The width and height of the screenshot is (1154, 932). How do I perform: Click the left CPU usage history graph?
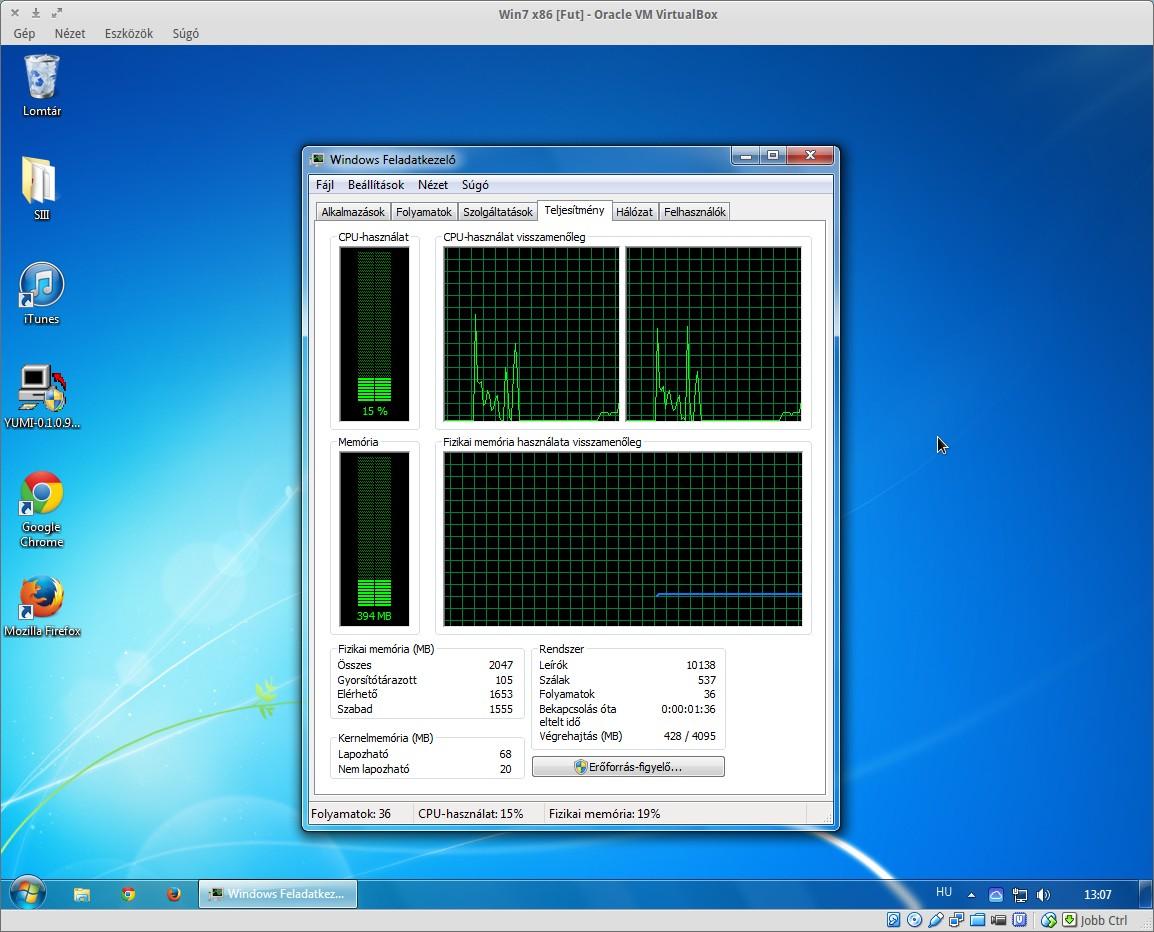pyautogui.click(x=531, y=333)
